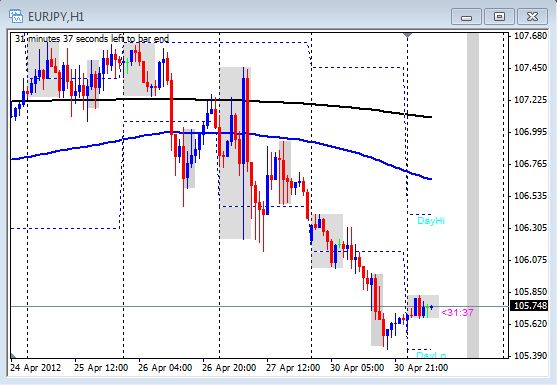Click the tall gray vertical session bar
This screenshot has height=385, width=557.
(473, 195)
